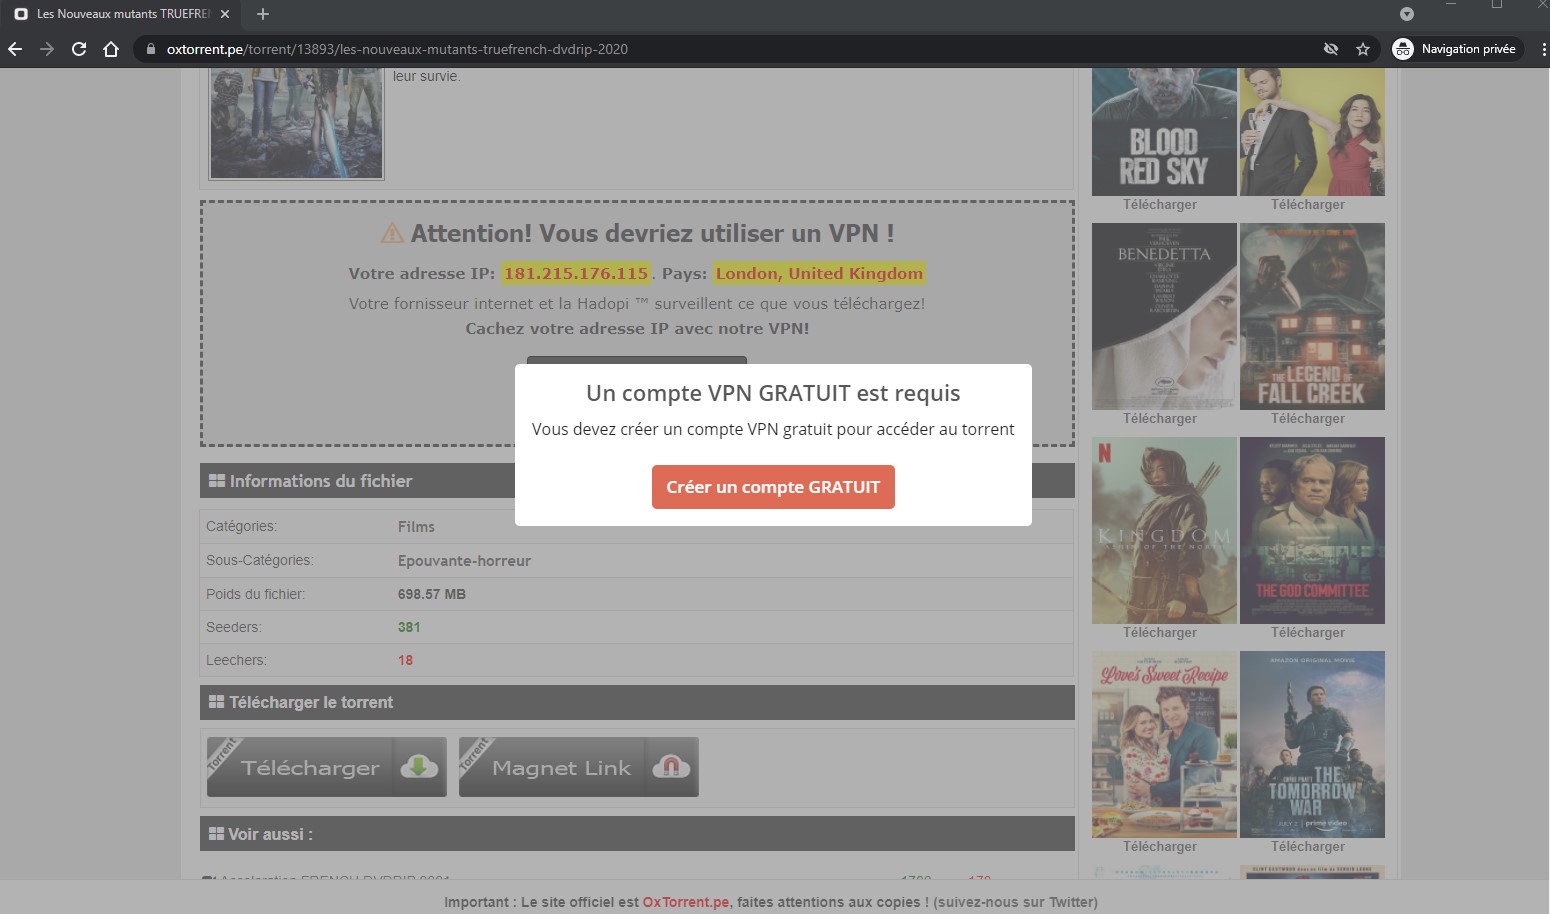Click the Magnet Link button

(579, 767)
